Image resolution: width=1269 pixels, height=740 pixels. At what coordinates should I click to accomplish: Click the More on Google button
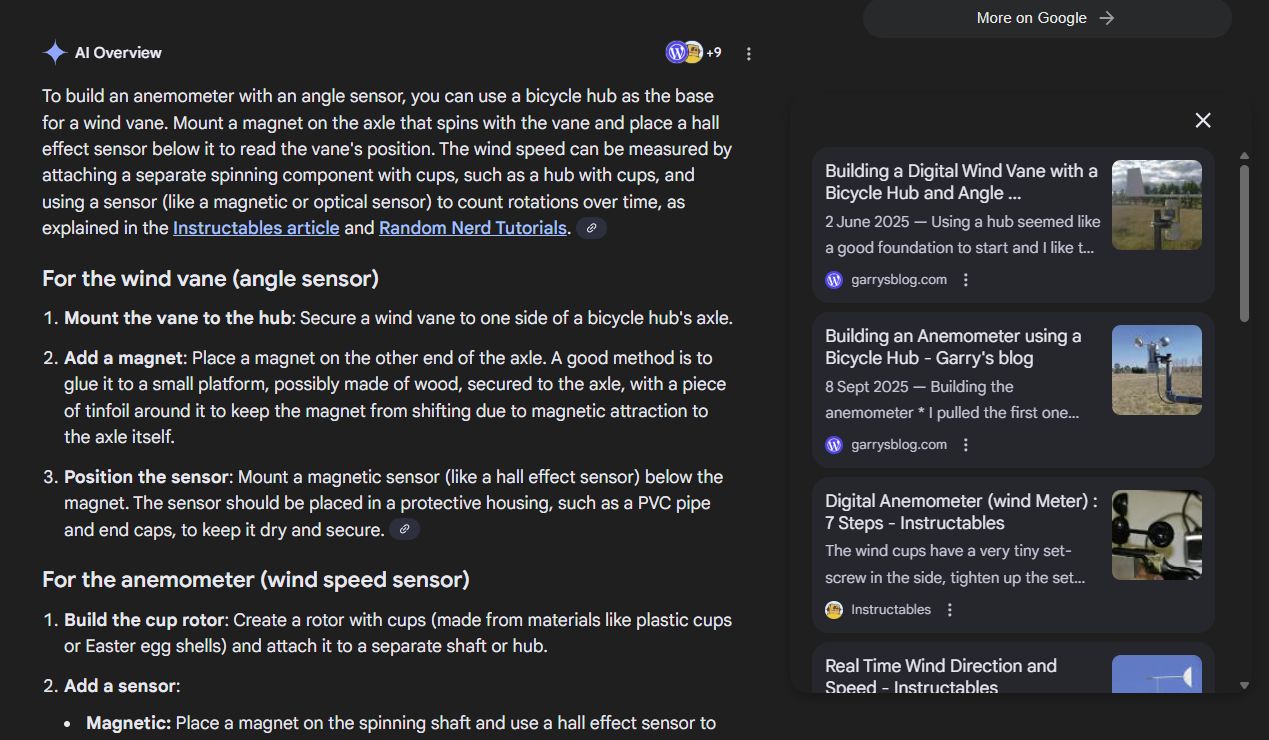(x=1046, y=18)
